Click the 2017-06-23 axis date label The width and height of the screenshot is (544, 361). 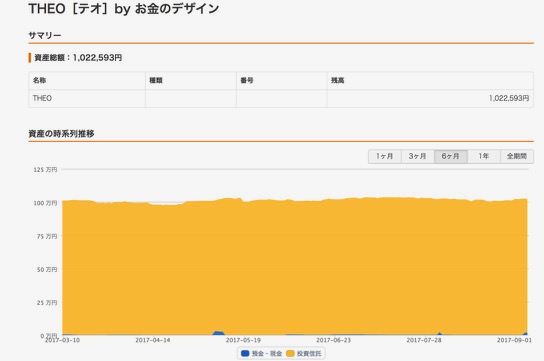coord(333,340)
